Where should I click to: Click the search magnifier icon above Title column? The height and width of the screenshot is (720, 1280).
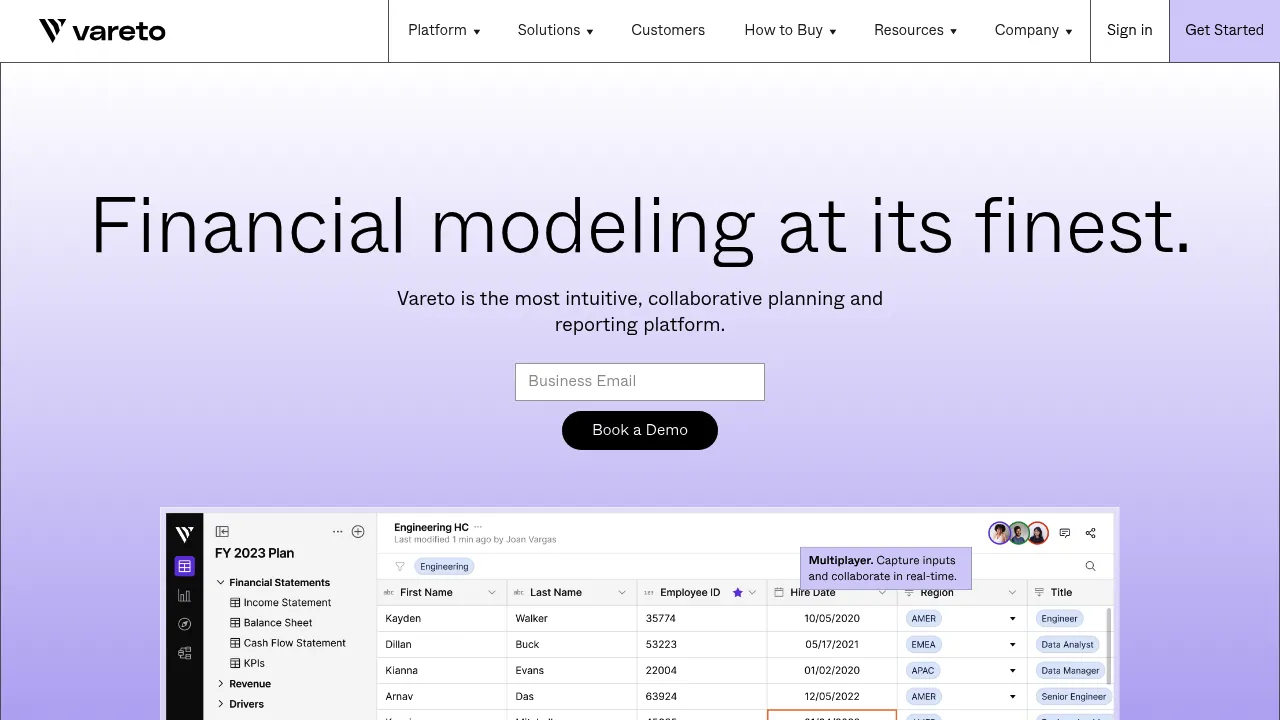click(x=1090, y=566)
